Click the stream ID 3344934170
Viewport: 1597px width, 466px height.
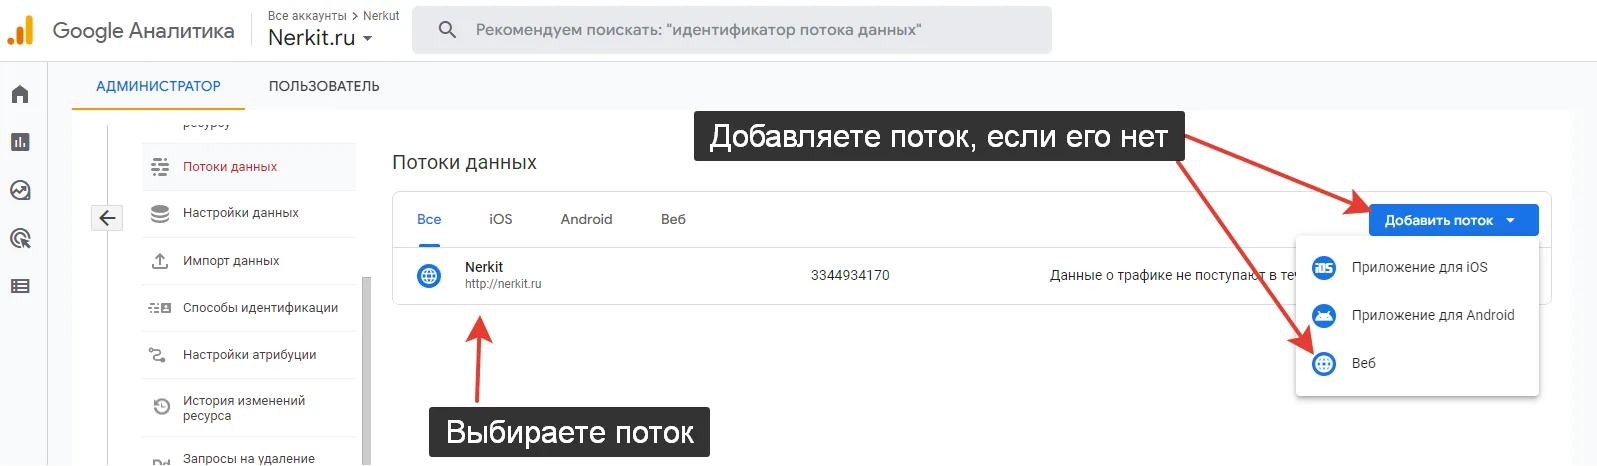click(850, 275)
